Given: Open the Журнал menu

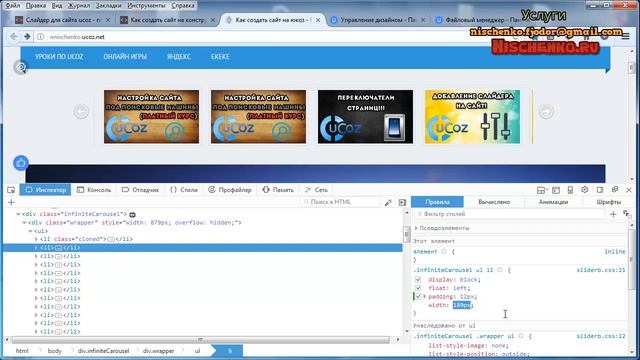Looking at the screenshot, I should pos(78,6).
